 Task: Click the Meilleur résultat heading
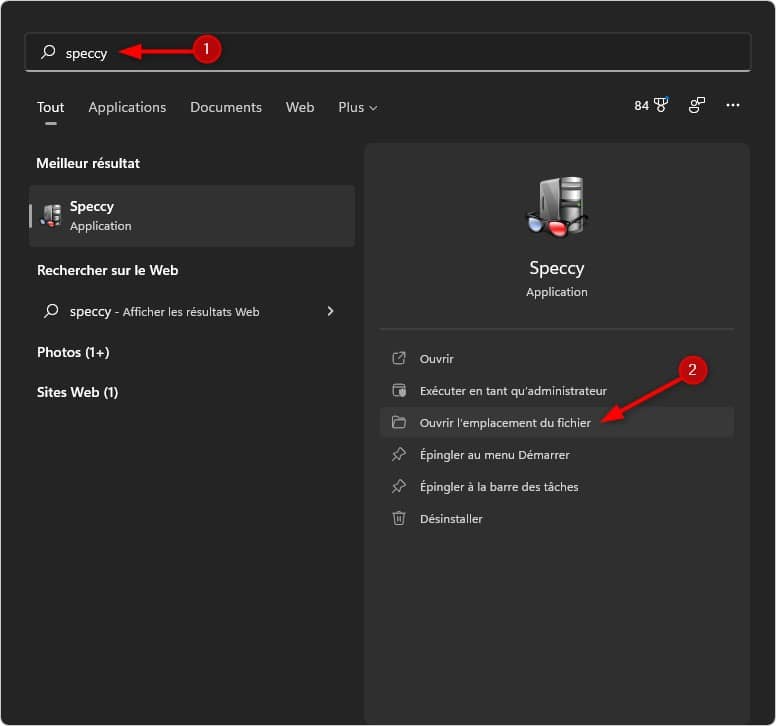pyautogui.click(x=88, y=163)
